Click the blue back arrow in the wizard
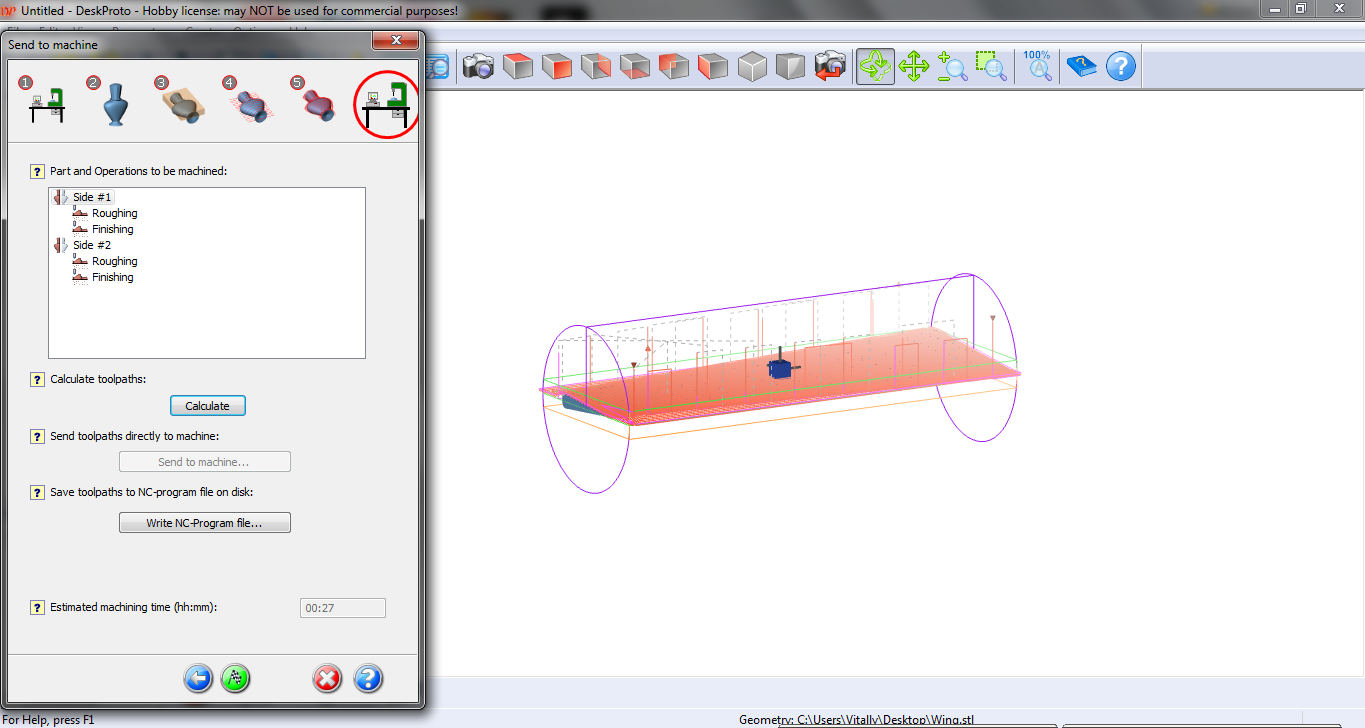The width and height of the screenshot is (1365, 728). pyautogui.click(x=197, y=679)
